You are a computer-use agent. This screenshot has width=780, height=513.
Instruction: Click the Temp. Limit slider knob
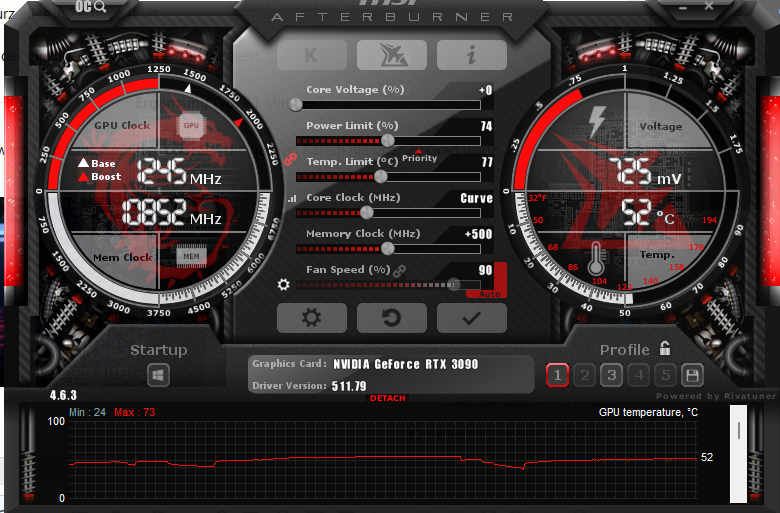pyautogui.click(x=381, y=176)
